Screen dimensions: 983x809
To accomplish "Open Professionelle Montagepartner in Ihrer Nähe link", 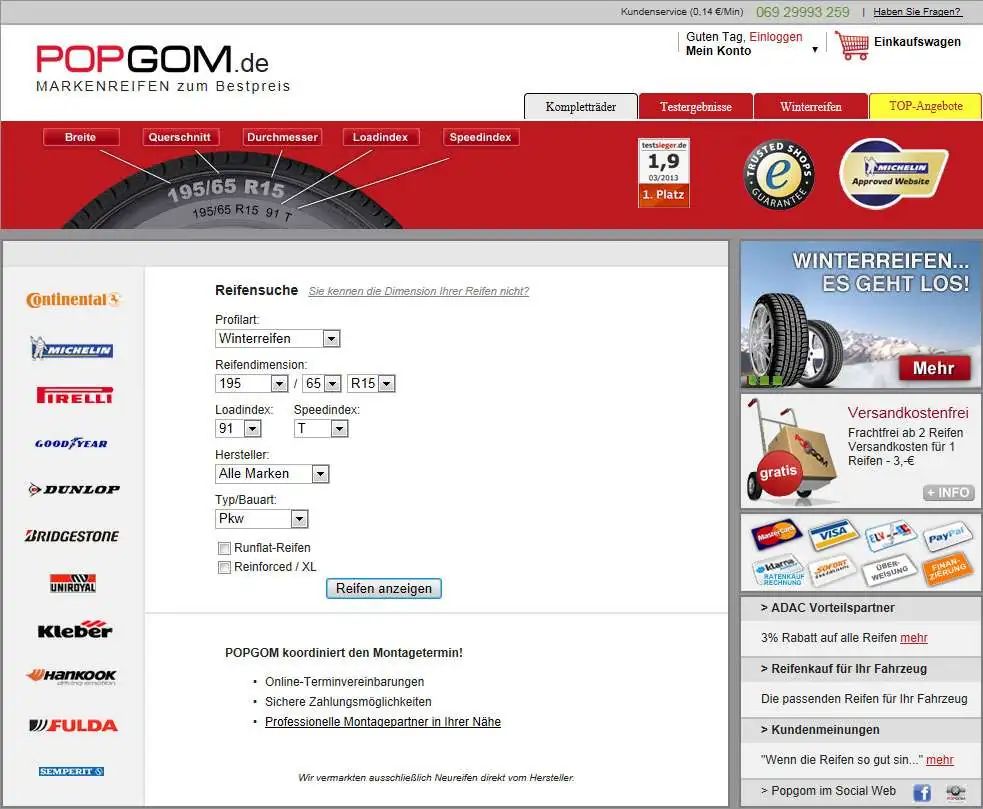I will click(383, 722).
